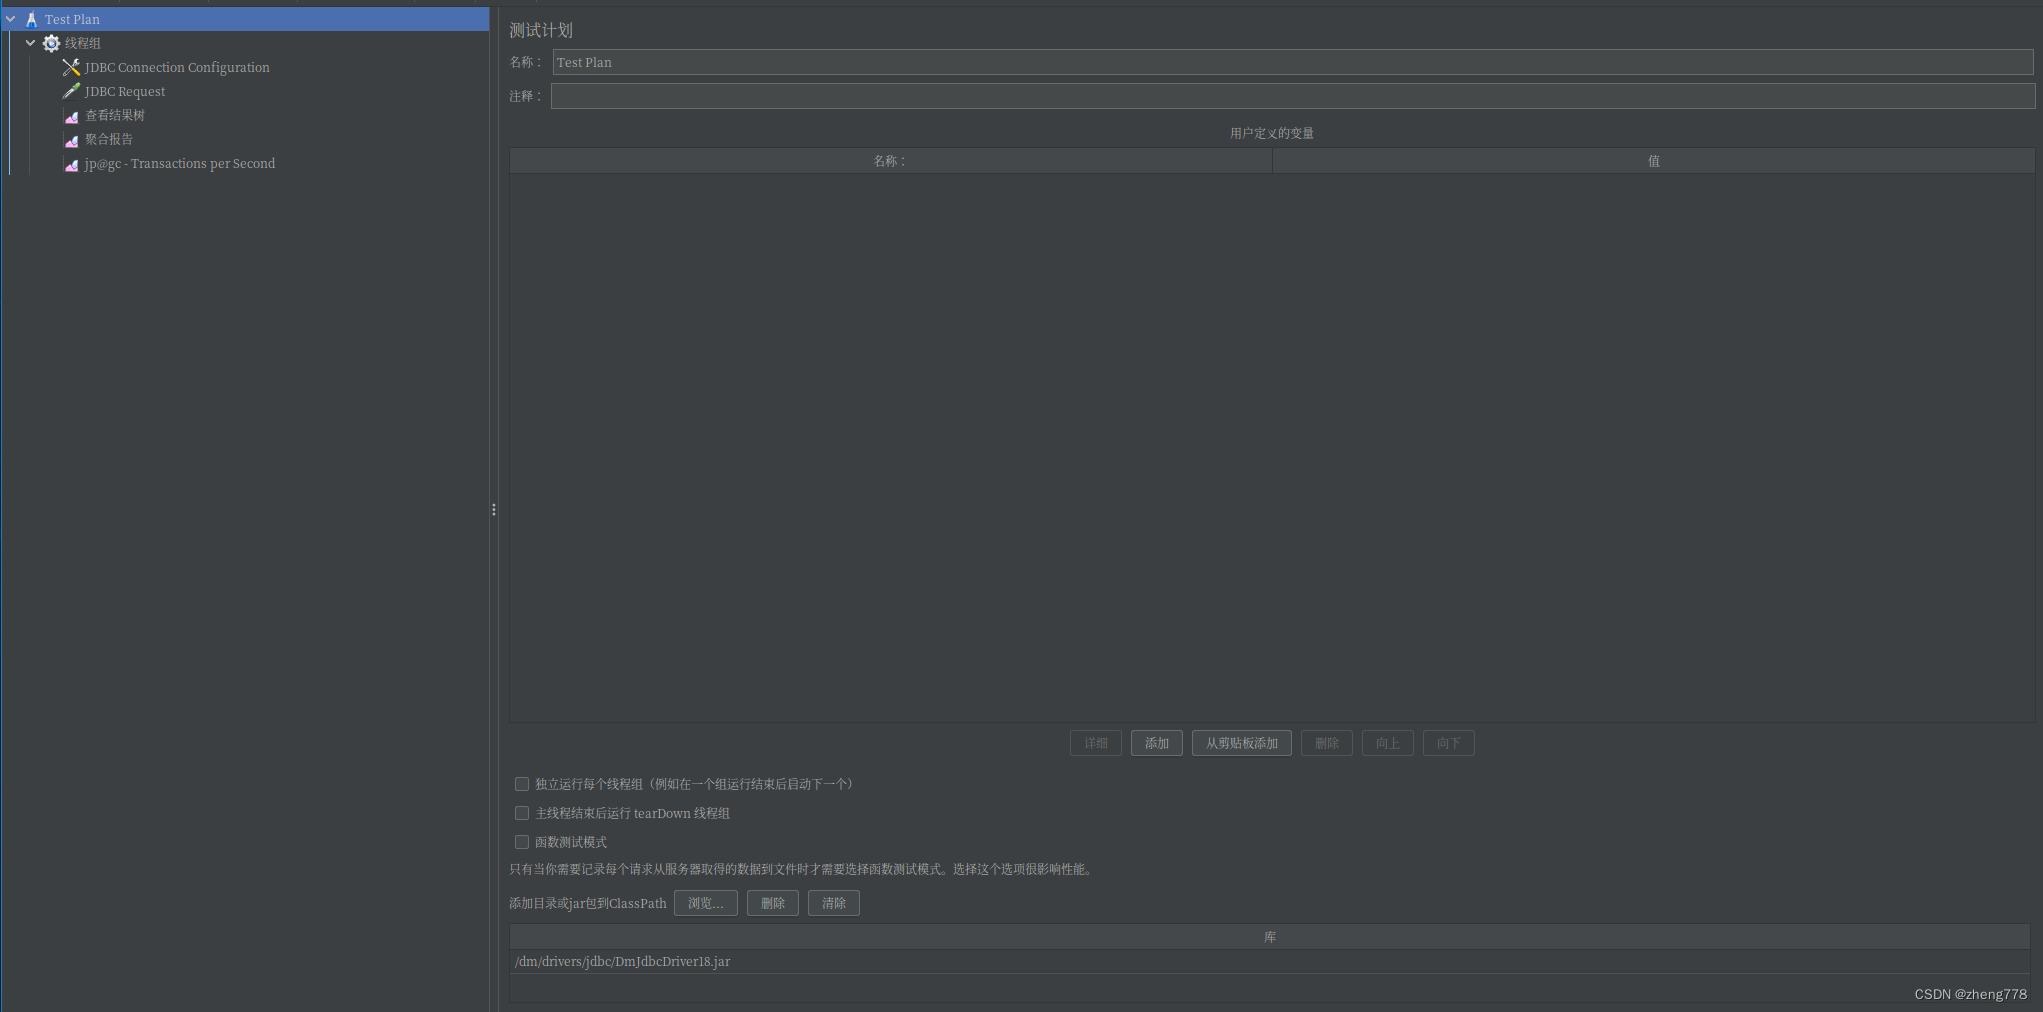This screenshot has height=1012, width=2043.
Task: Select JDBC Connection Configuration in tree
Action: point(177,67)
